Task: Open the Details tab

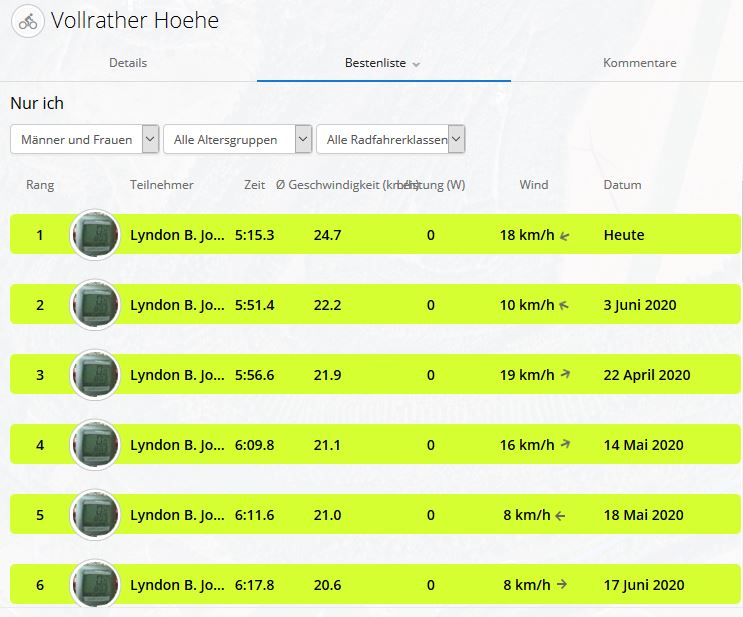Action: pyautogui.click(x=127, y=62)
